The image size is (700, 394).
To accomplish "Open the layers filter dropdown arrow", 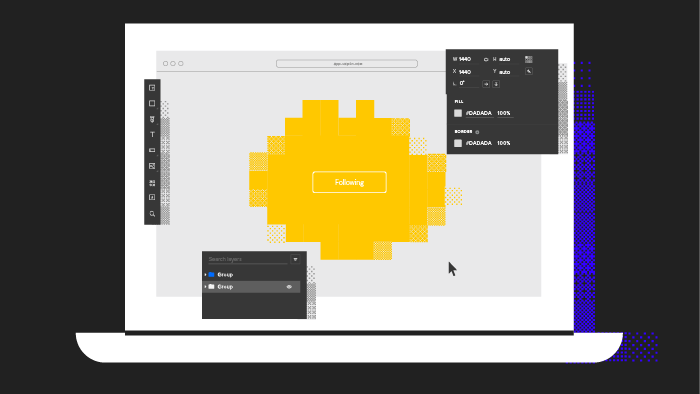I will (x=295, y=259).
